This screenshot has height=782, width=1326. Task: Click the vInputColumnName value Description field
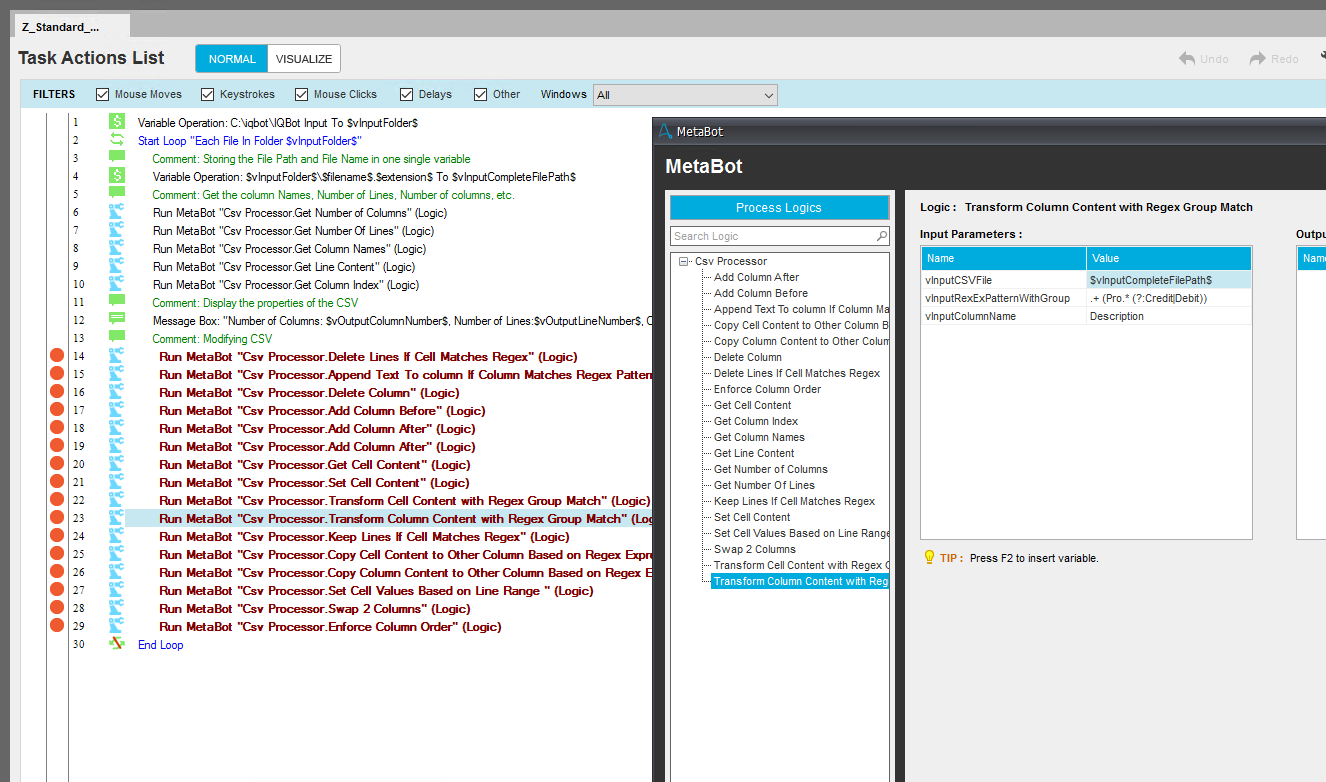[x=1168, y=316]
